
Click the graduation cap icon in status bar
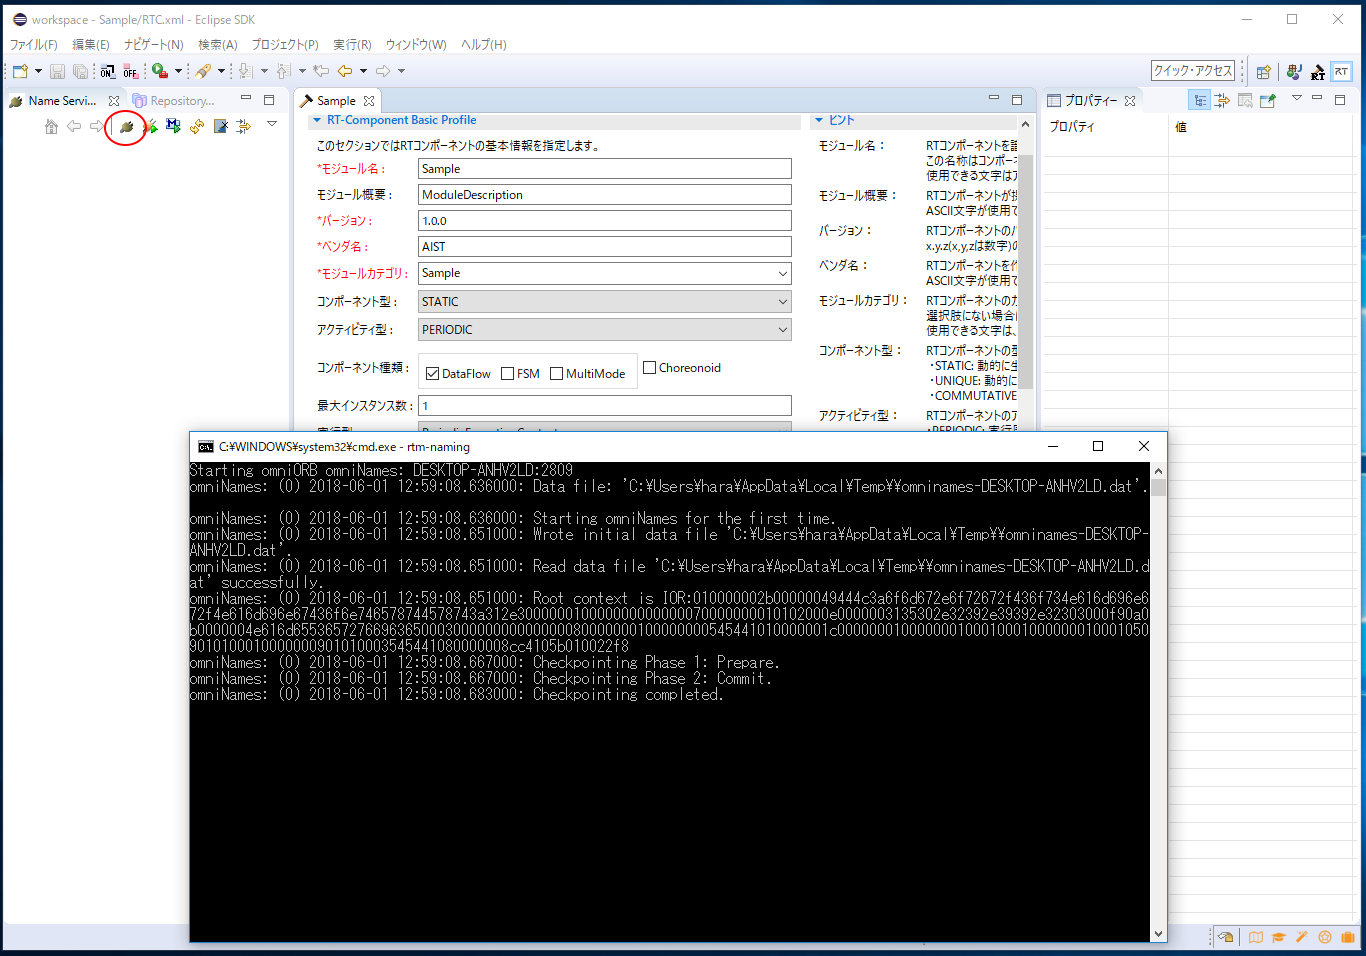(x=1278, y=937)
